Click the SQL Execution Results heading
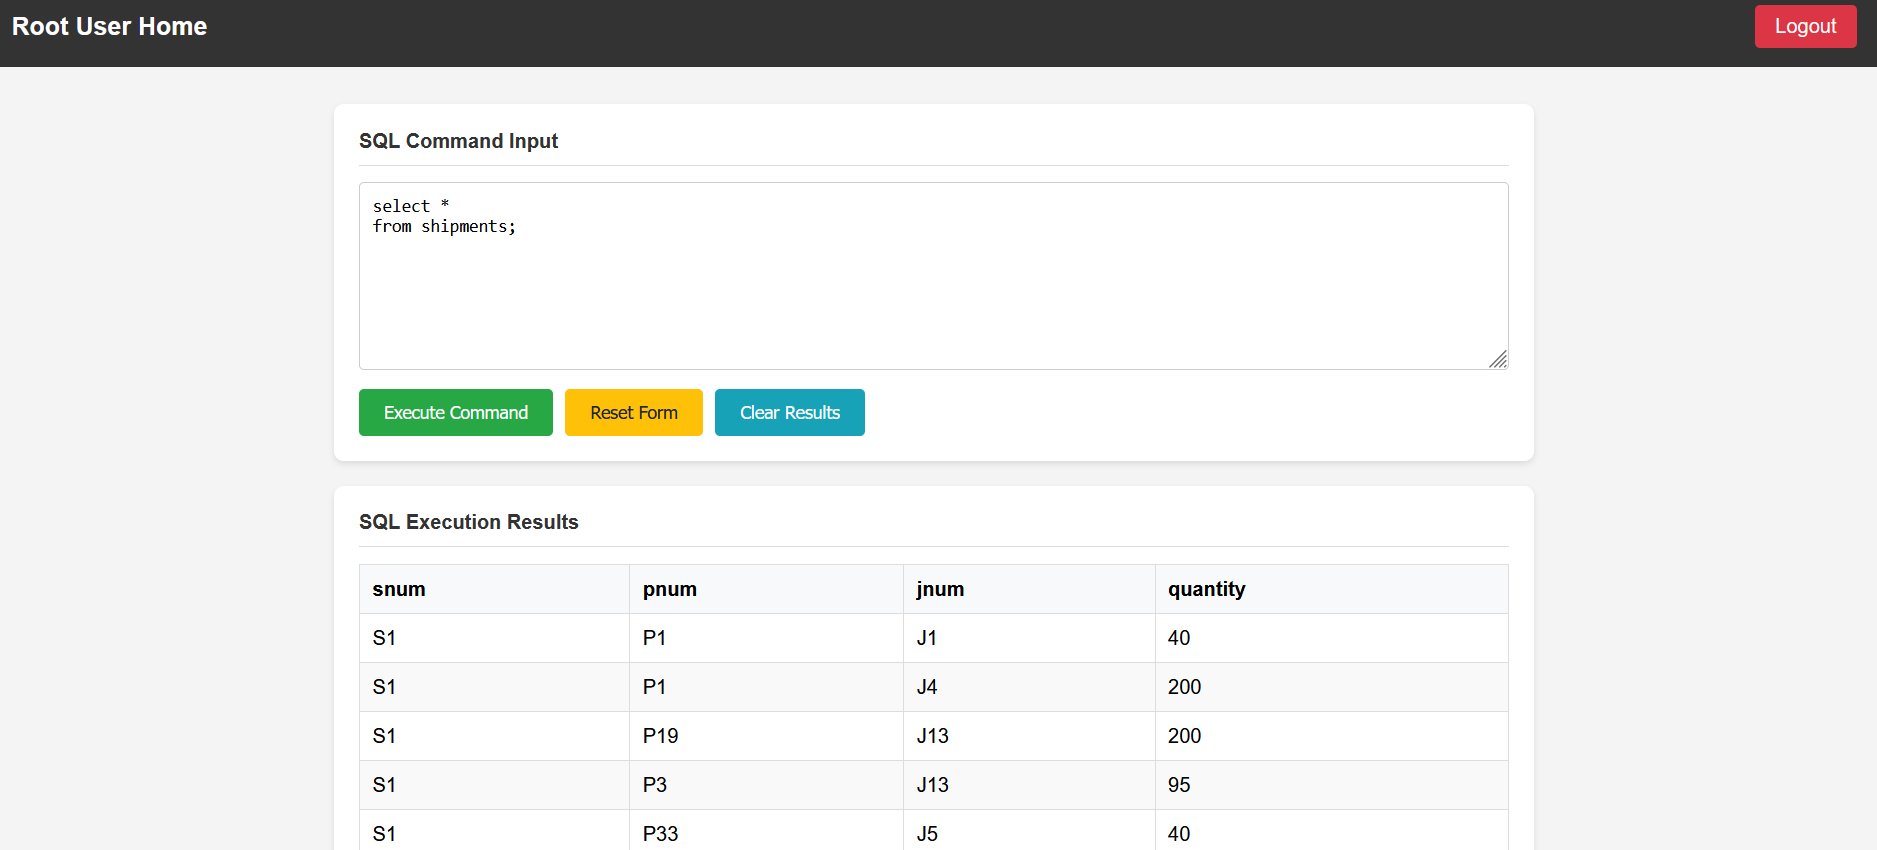 coord(468,522)
